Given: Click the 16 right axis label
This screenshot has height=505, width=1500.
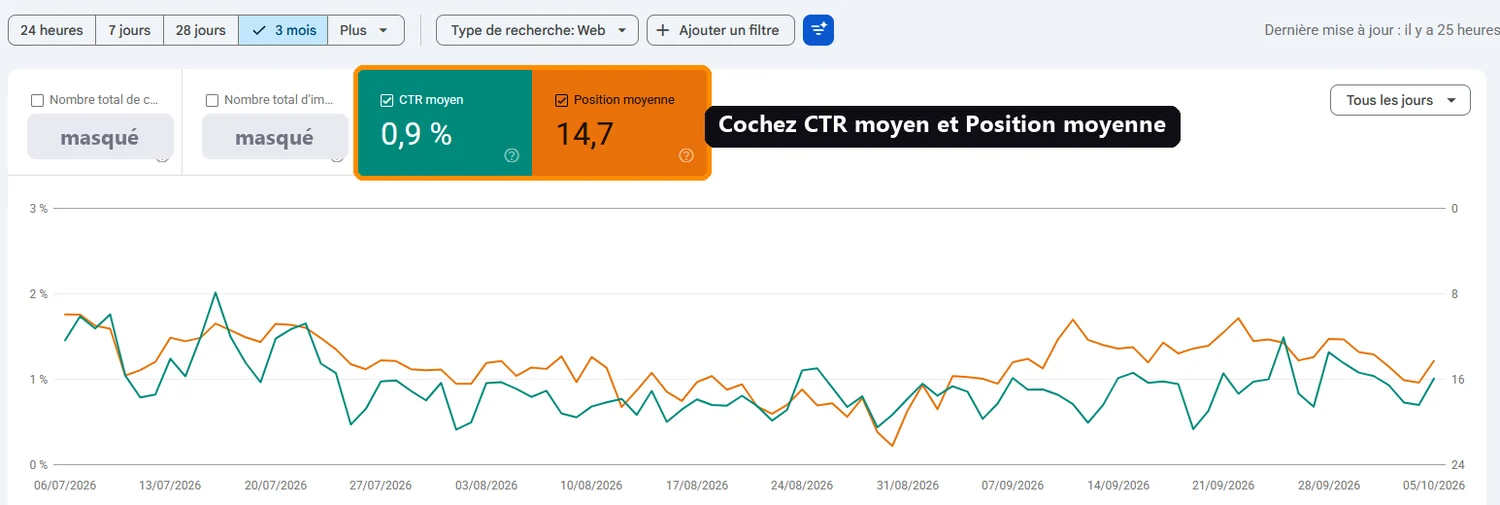Looking at the screenshot, I should tap(1458, 379).
